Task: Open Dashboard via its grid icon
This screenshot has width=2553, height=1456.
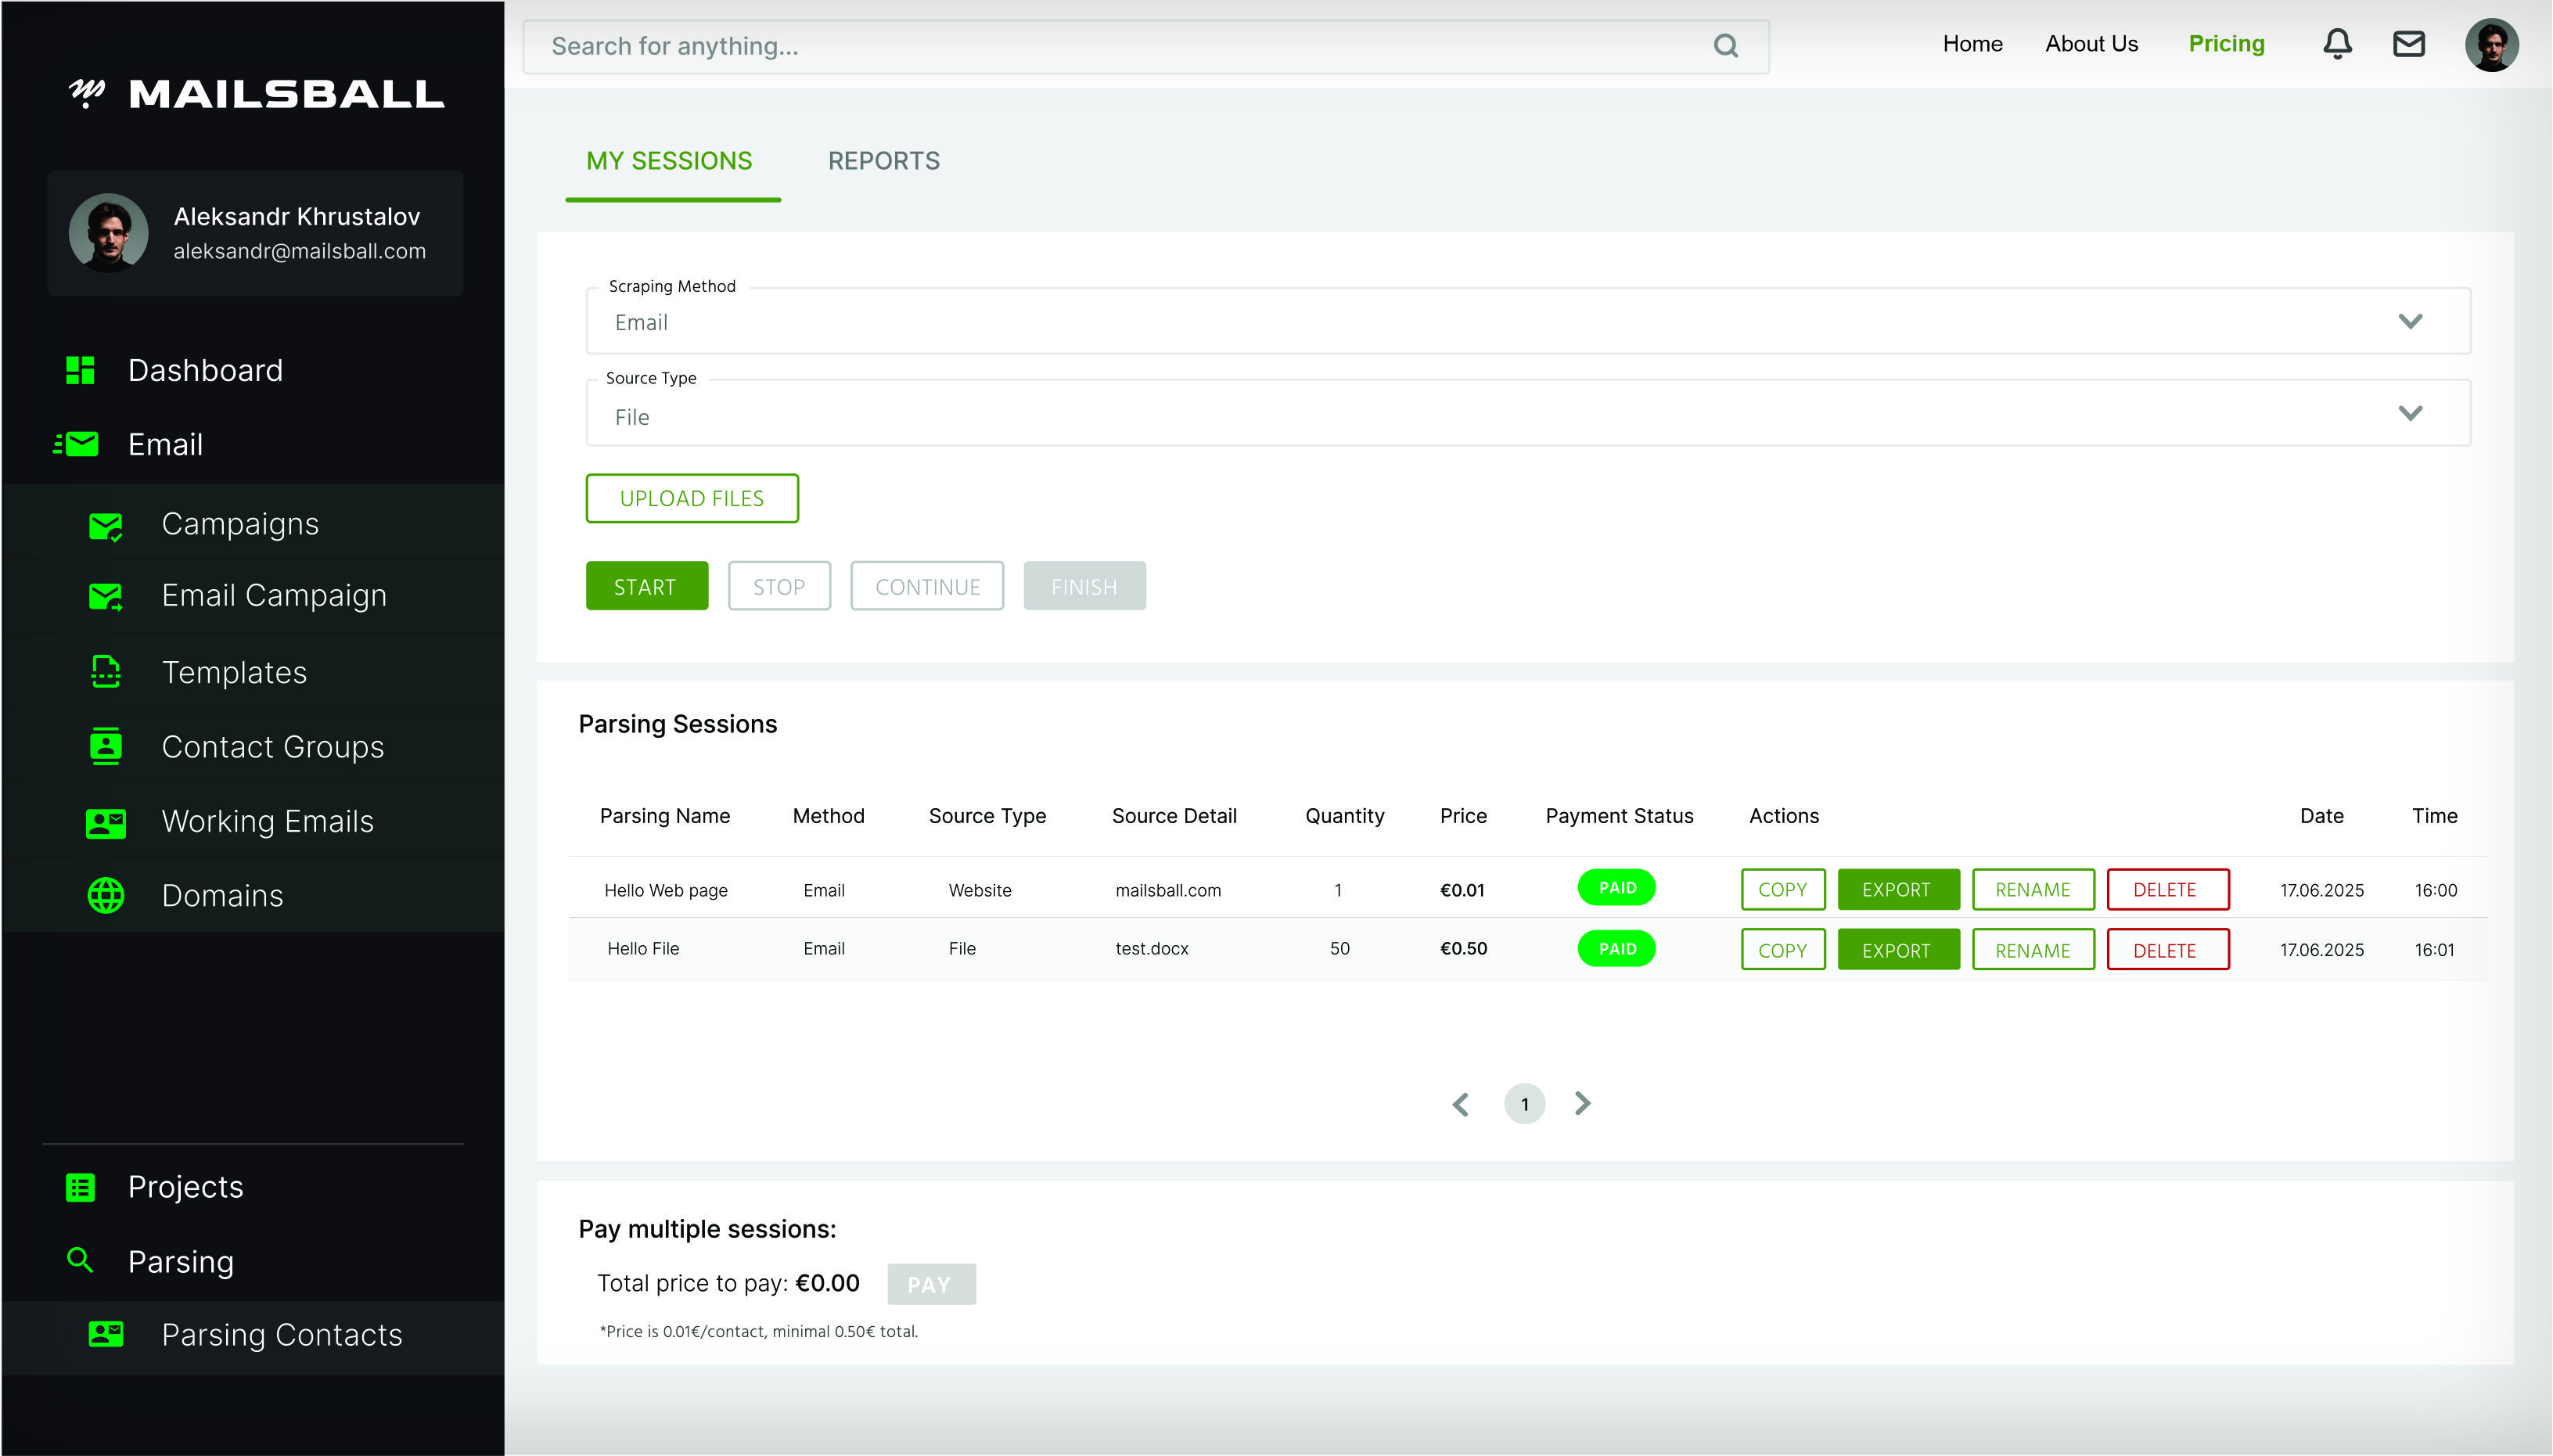Action: [x=80, y=370]
